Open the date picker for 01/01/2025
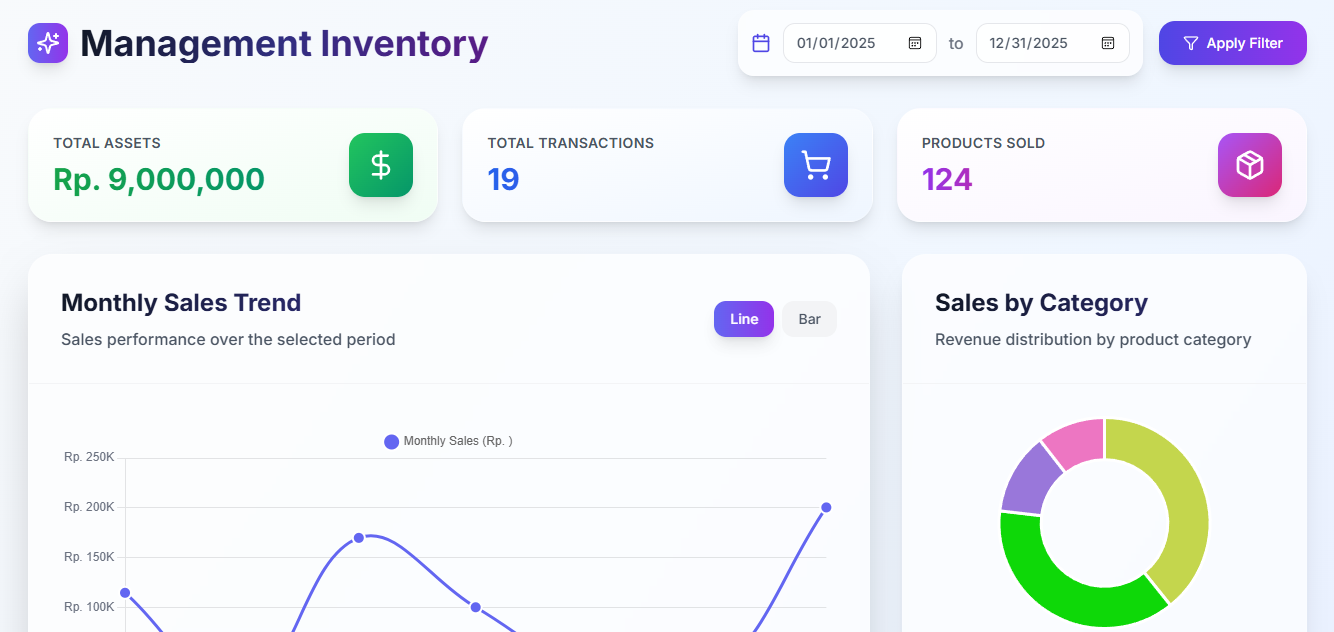This screenshot has height=632, width=1334. 914,43
